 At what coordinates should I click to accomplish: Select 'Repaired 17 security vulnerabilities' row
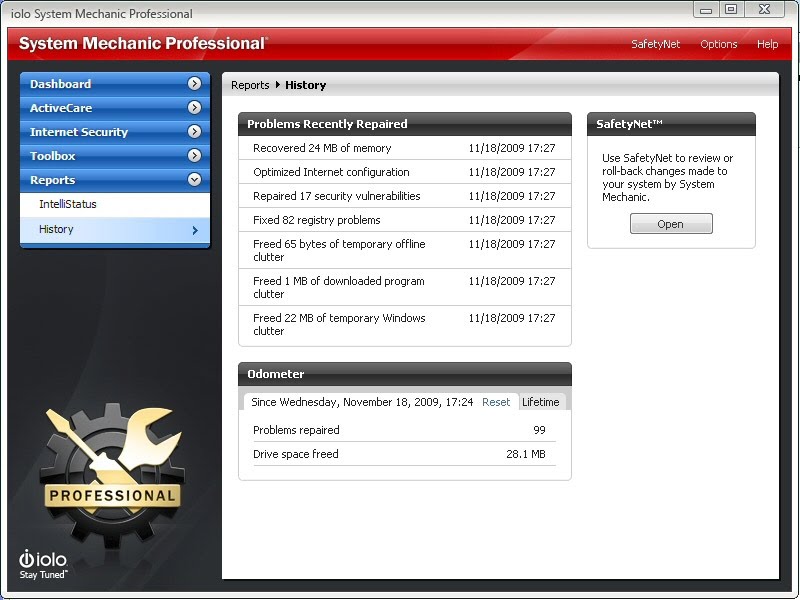(x=405, y=196)
